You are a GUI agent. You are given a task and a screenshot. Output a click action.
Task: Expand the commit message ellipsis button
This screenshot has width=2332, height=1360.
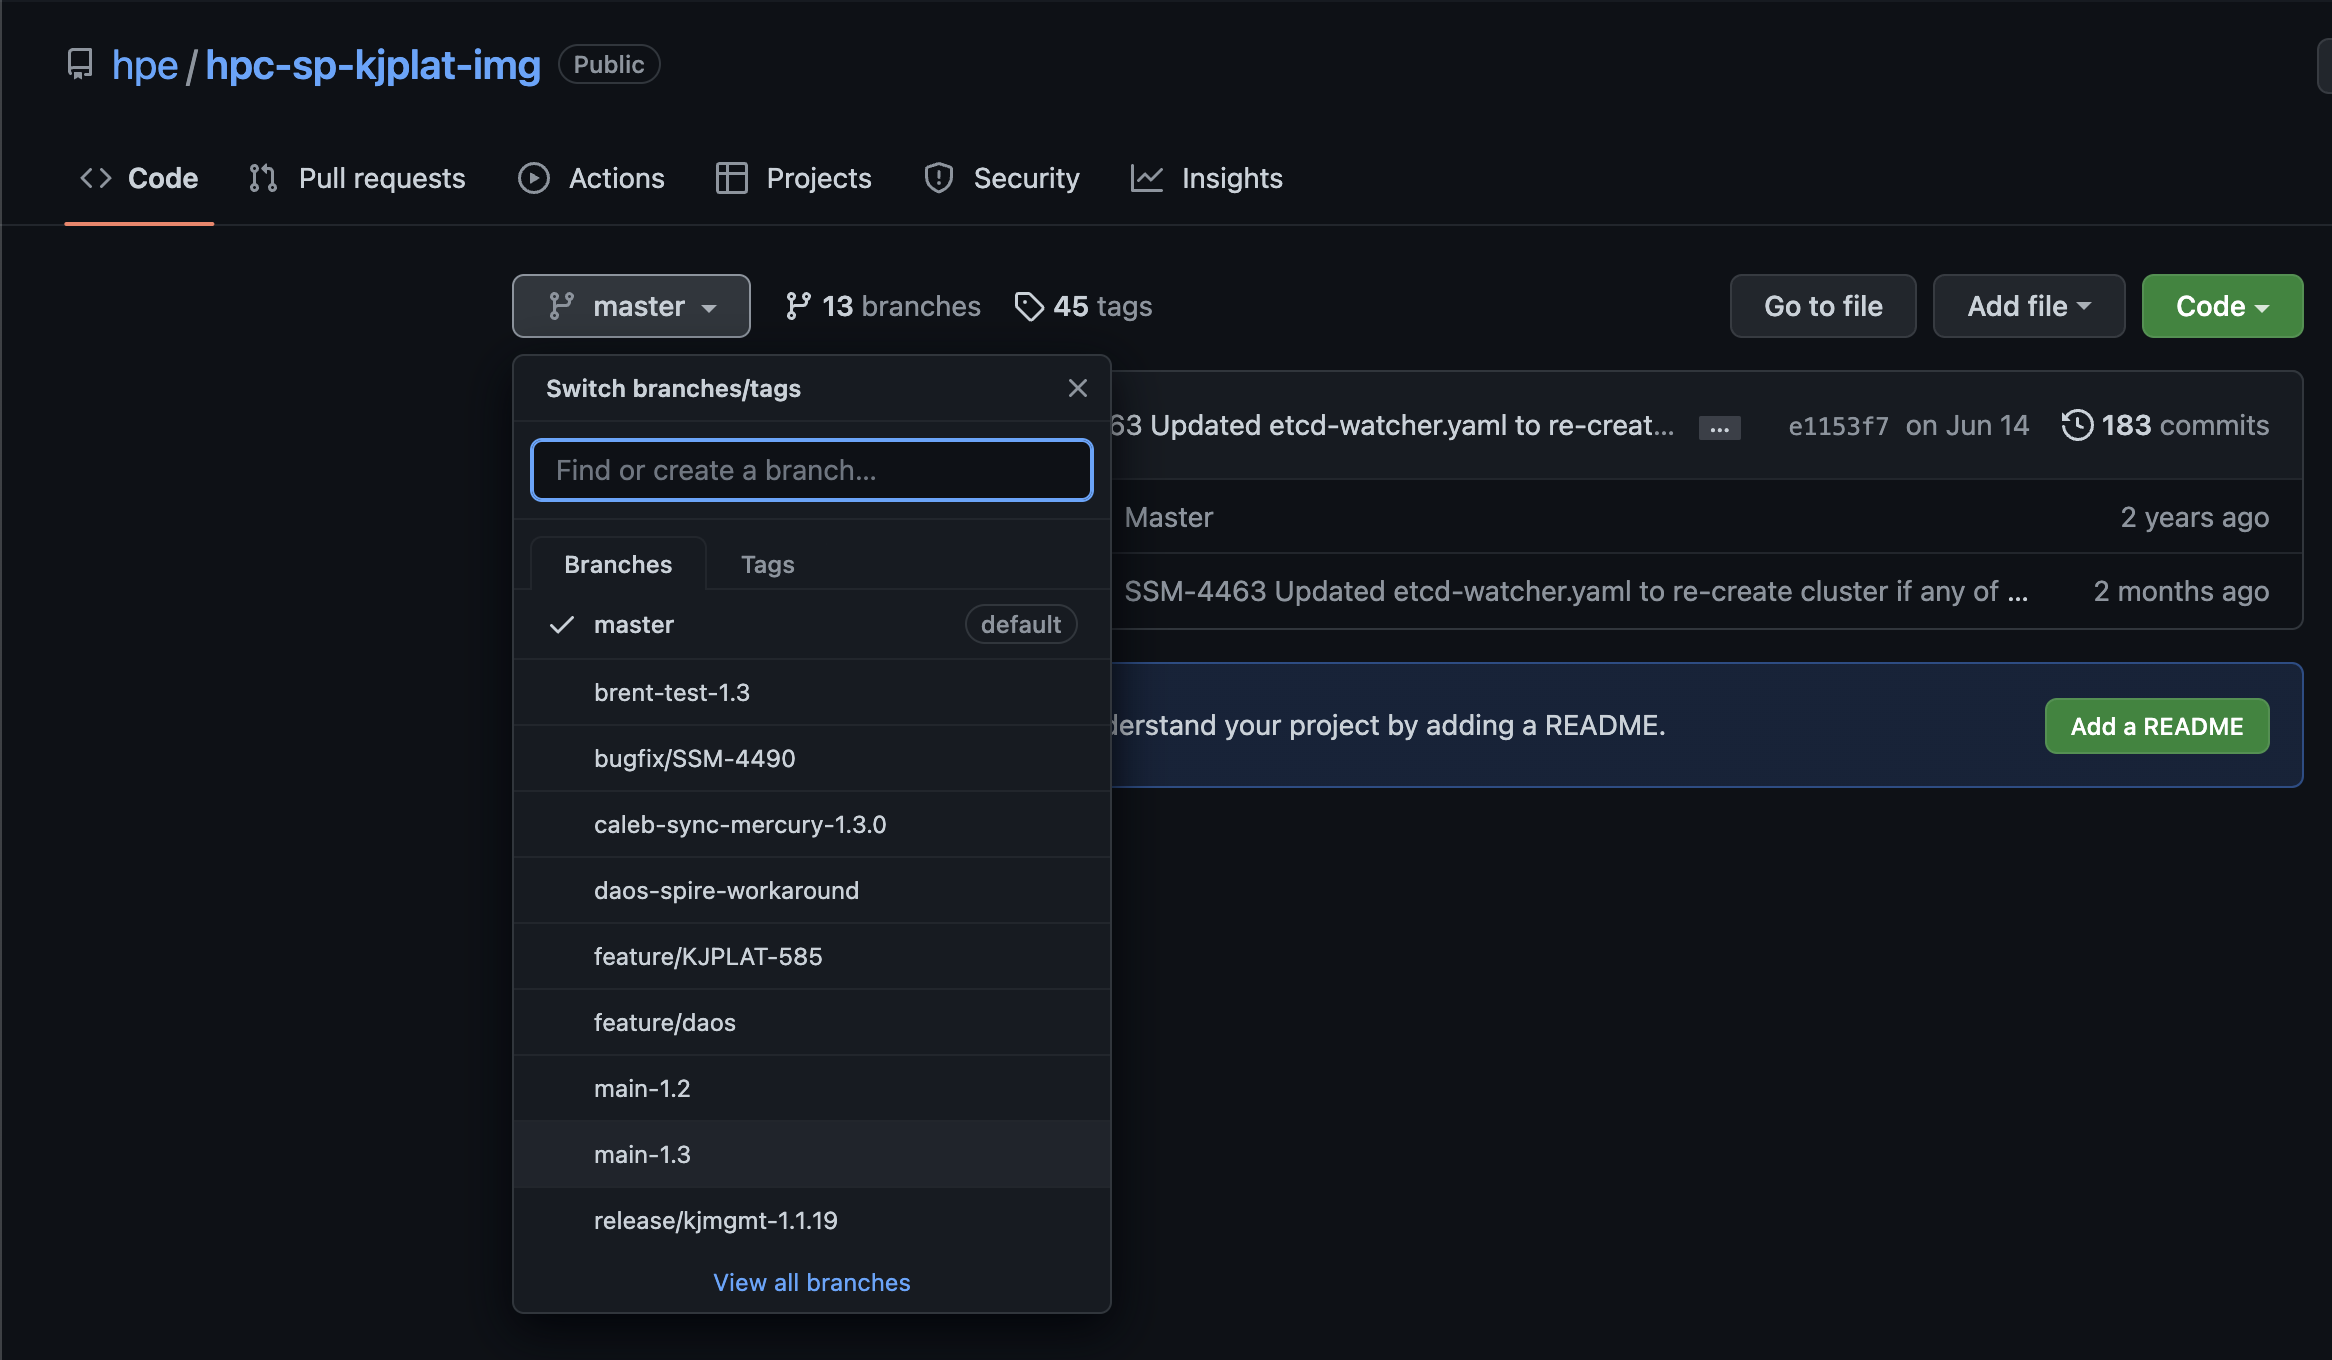1720,428
